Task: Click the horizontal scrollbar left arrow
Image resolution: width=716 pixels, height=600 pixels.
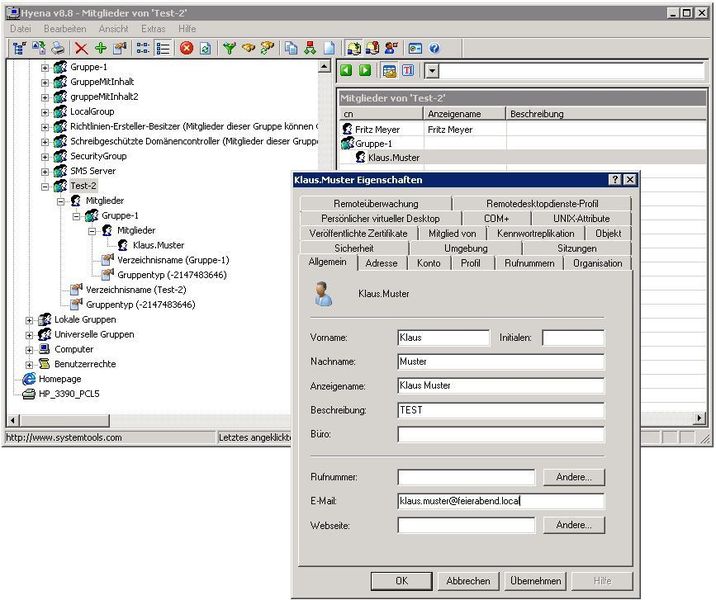Action: coord(13,420)
